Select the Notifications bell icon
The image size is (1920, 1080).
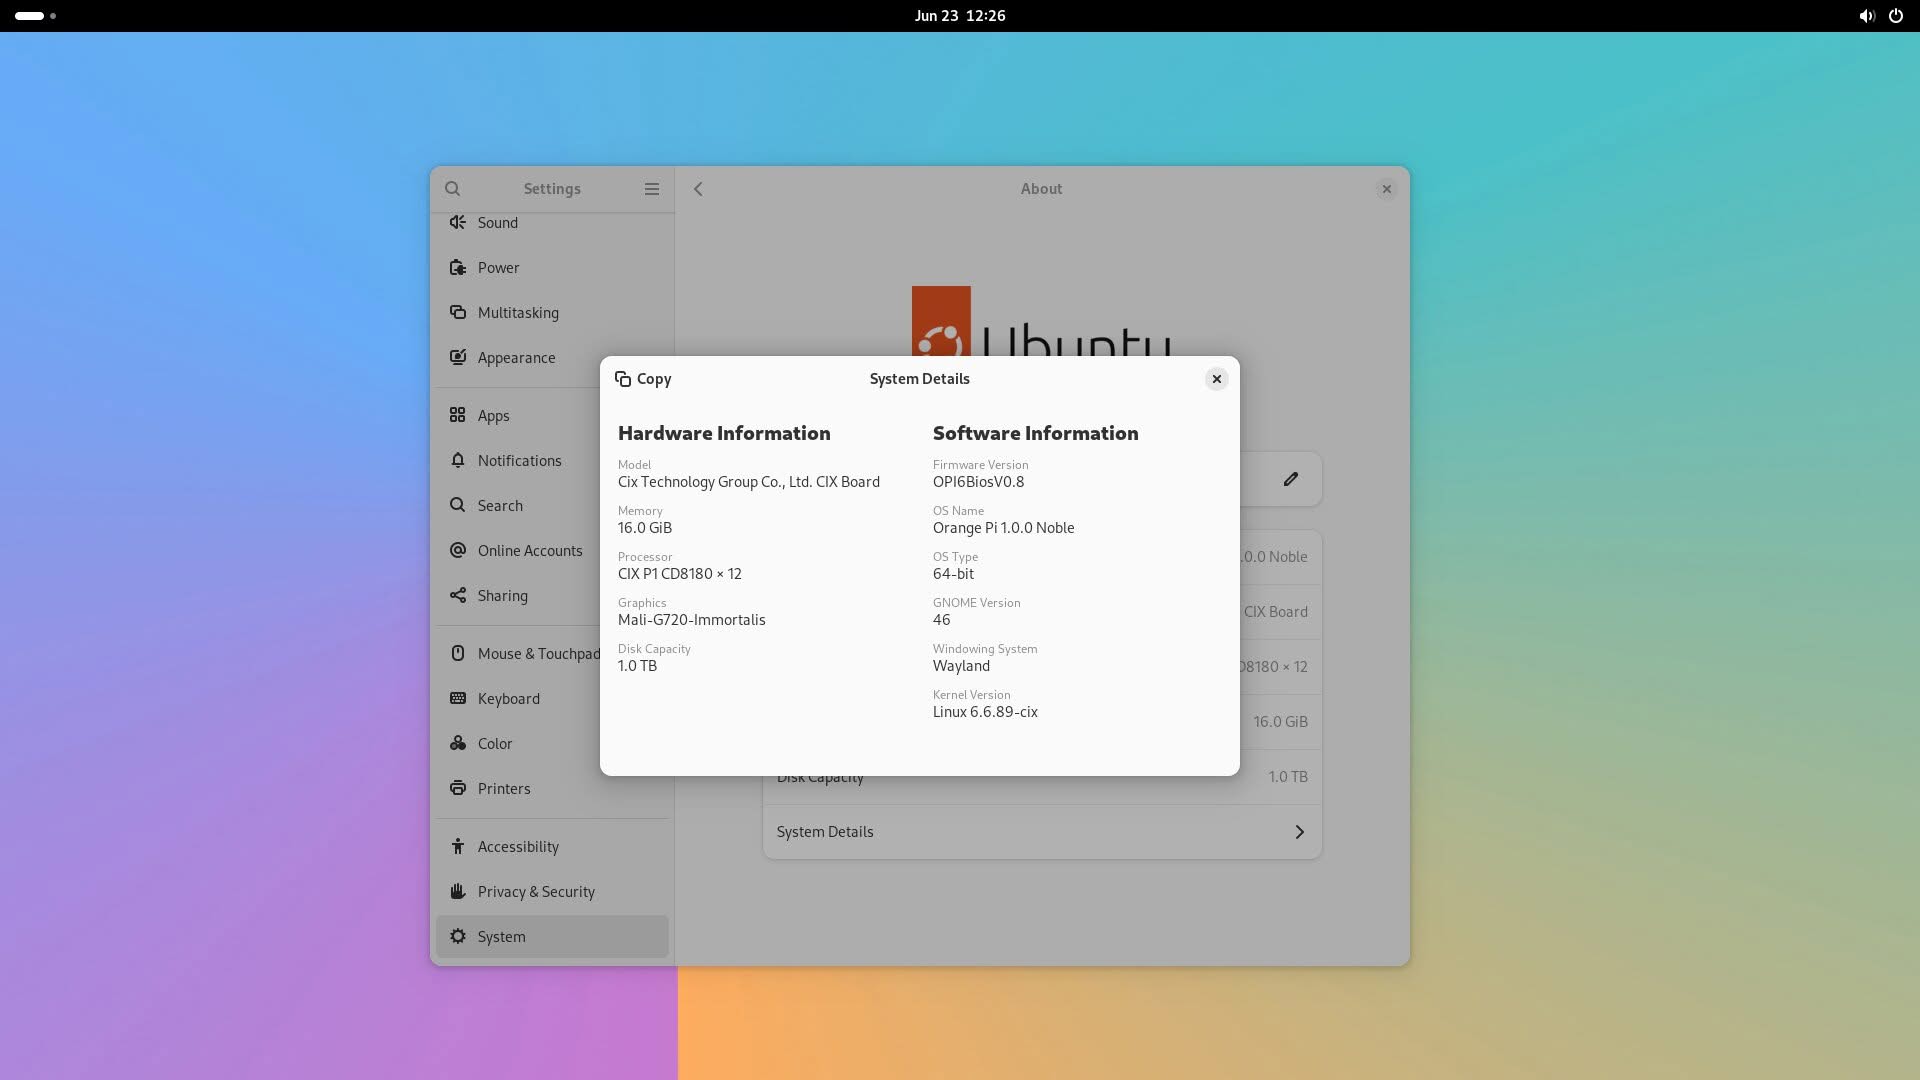[458, 460]
